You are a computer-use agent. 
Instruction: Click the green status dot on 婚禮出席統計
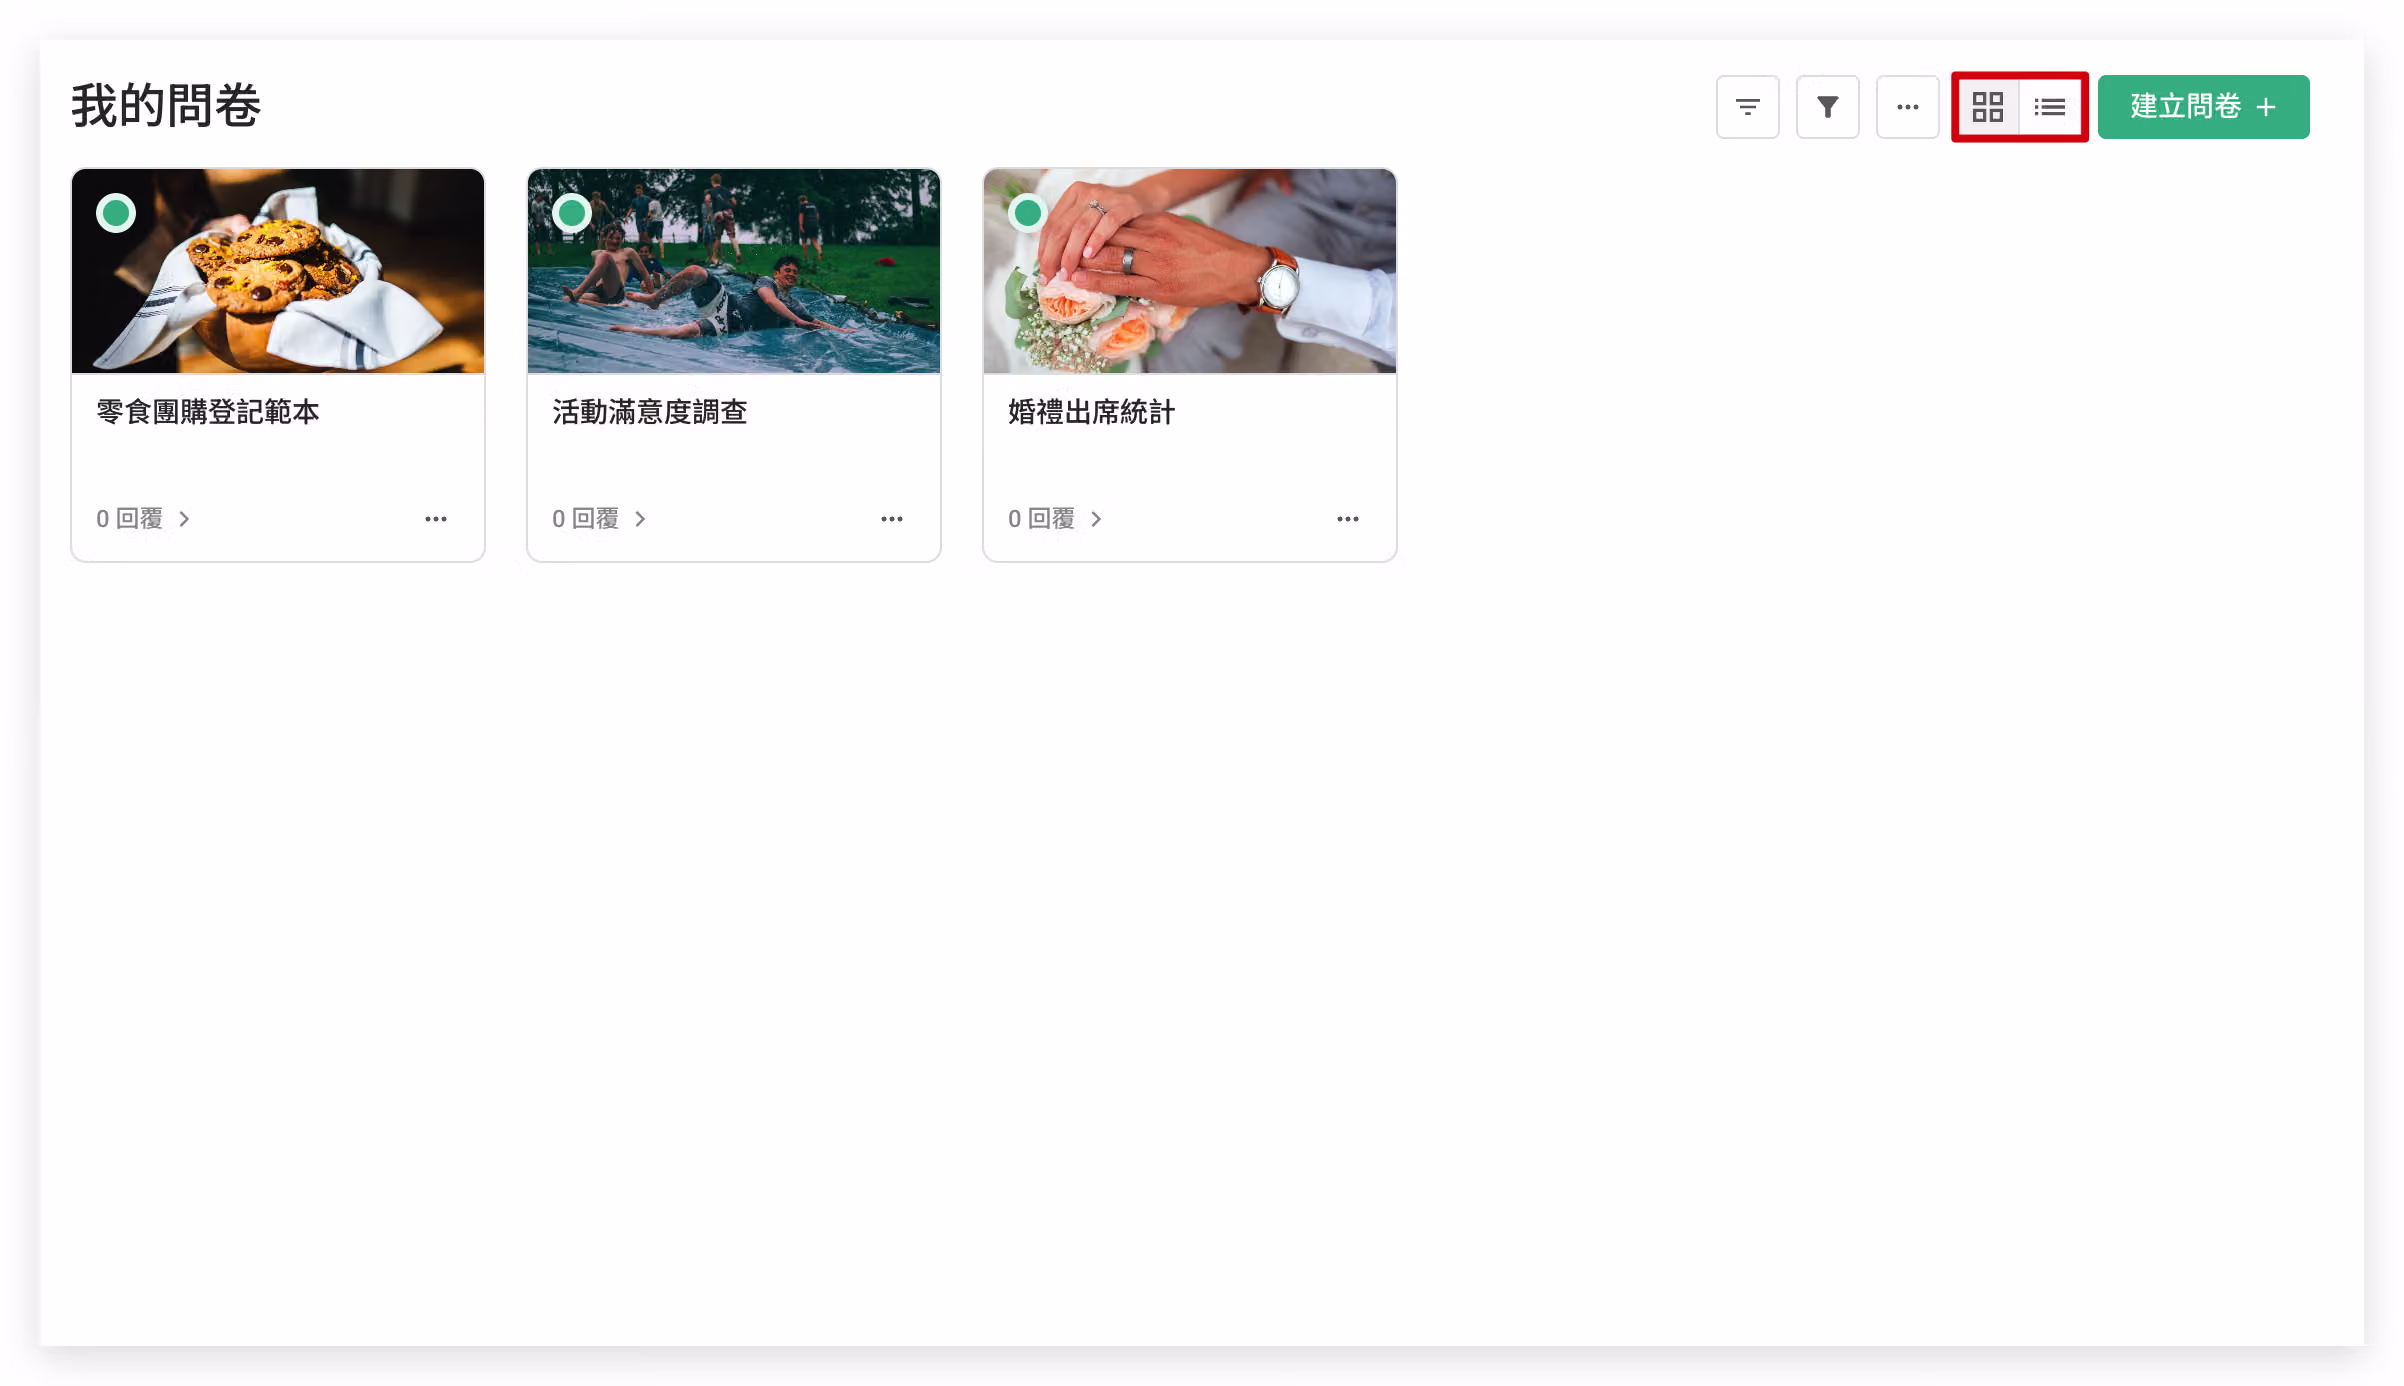(1028, 213)
